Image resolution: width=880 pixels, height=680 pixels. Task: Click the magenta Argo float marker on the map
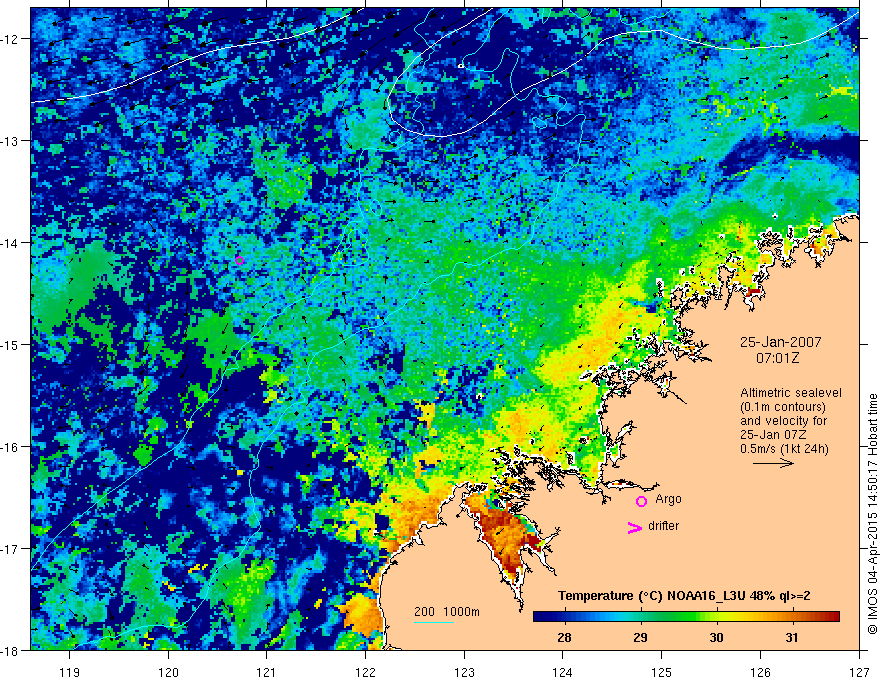click(240, 260)
